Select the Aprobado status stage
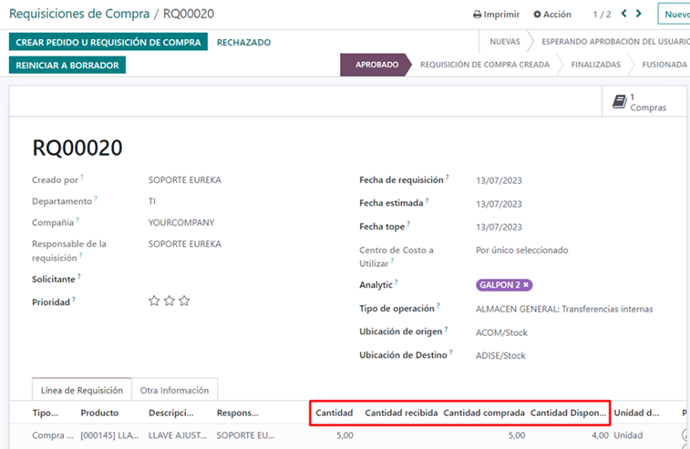 377,65
